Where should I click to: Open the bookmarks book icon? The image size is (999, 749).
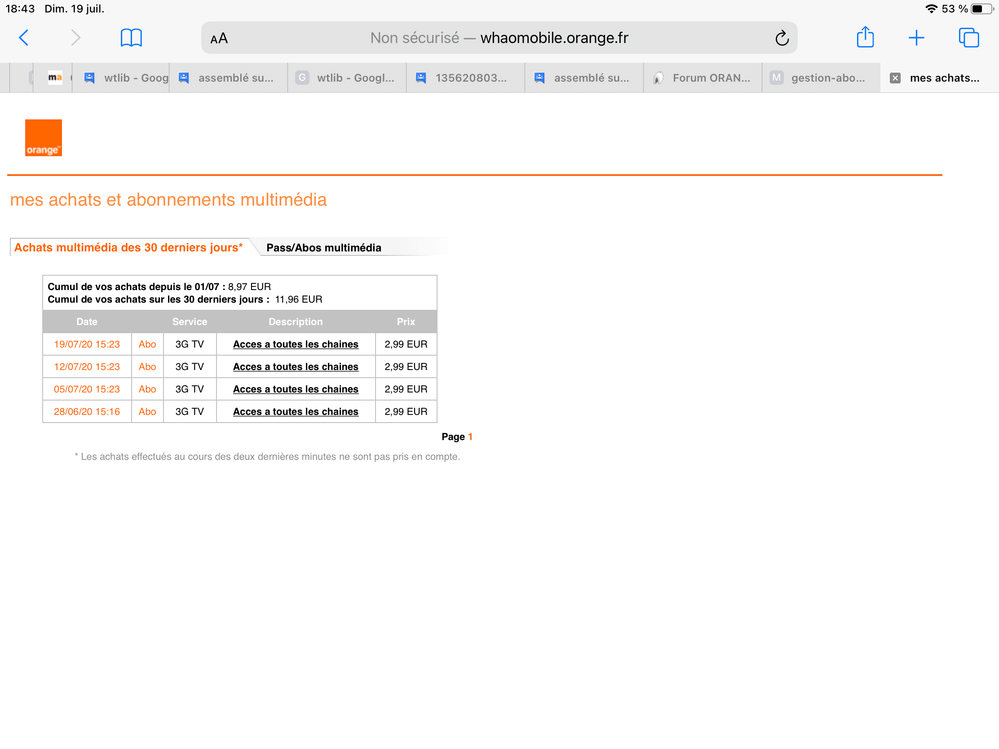pyautogui.click(x=131, y=38)
